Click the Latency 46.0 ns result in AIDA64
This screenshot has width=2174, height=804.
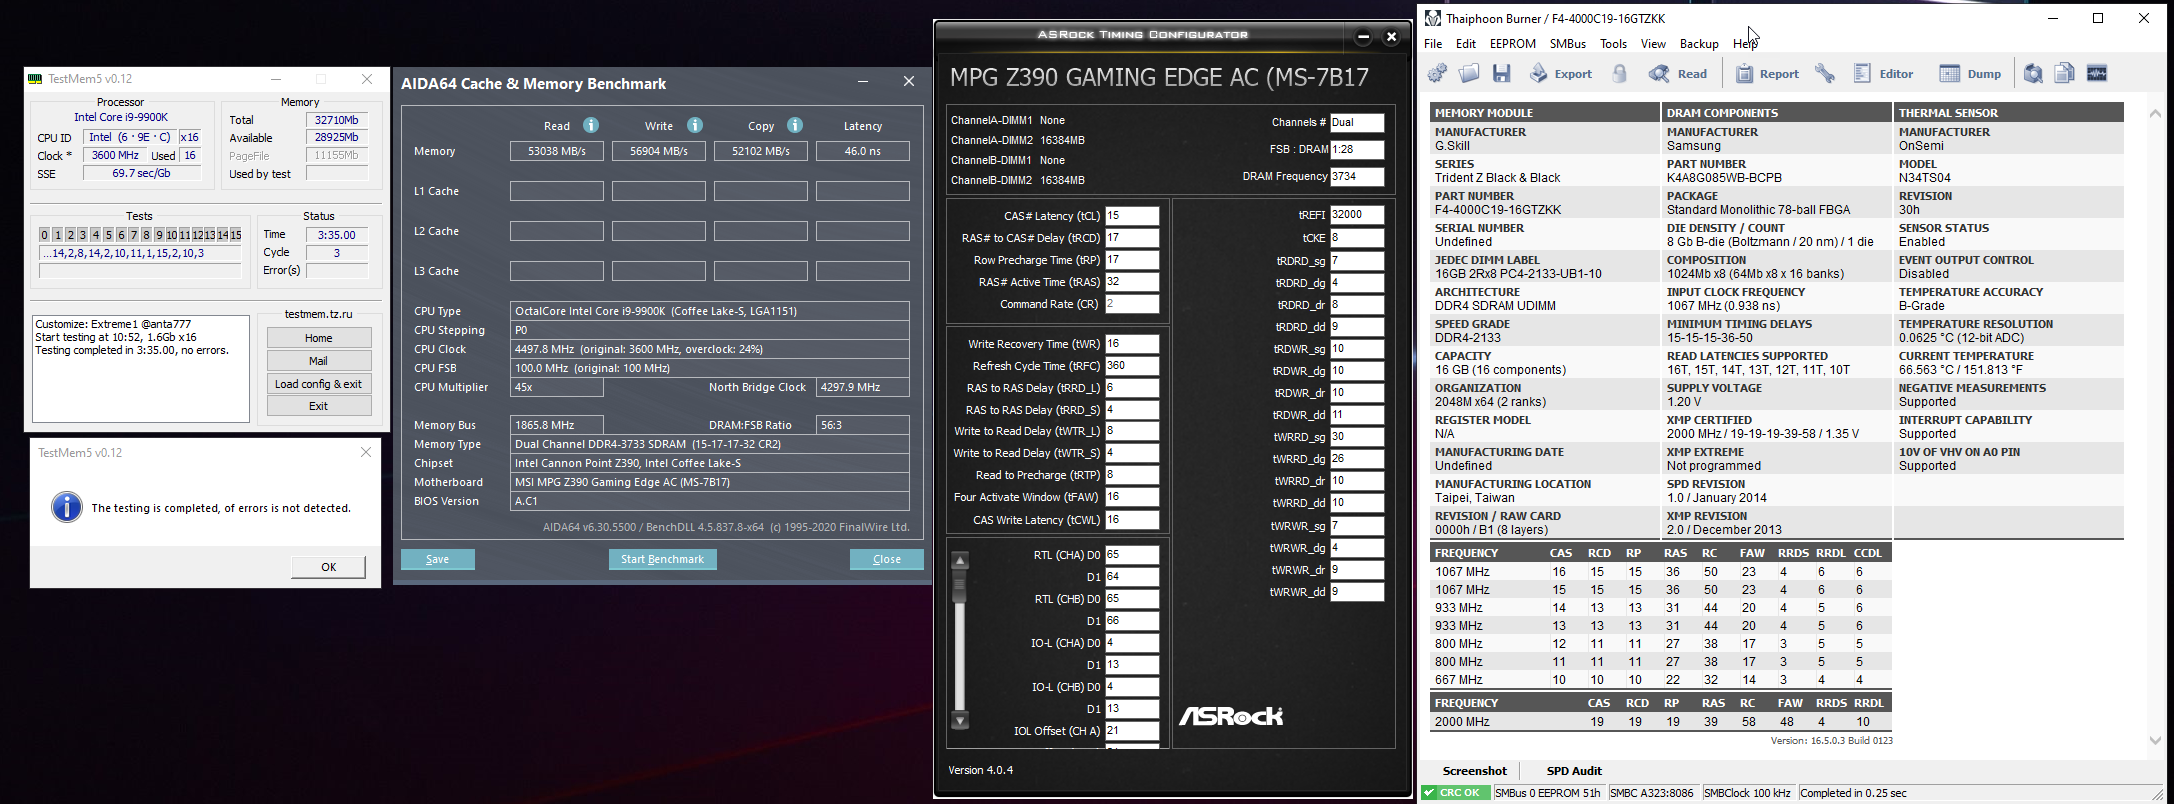pyautogui.click(x=863, y=151)
